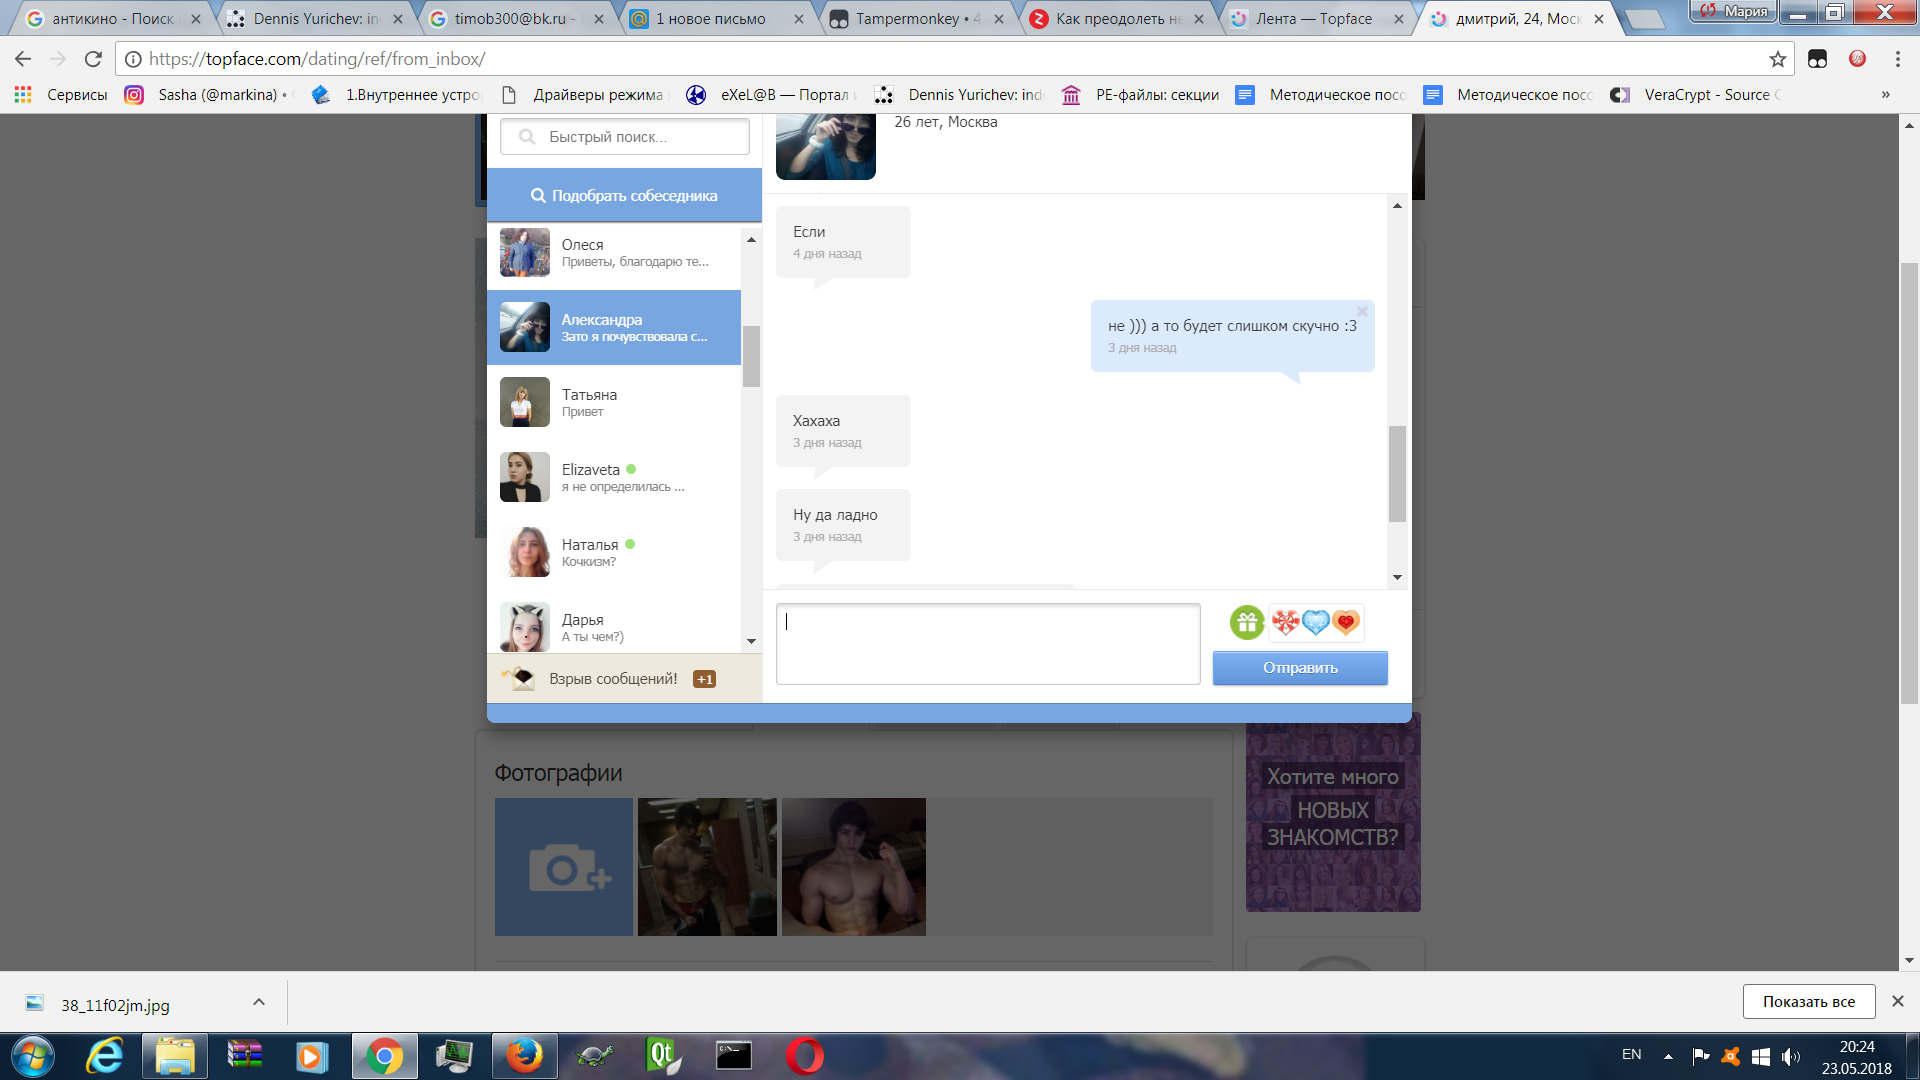
Task: Send the candy-striped heart gift
Action: coord(1286,623)
